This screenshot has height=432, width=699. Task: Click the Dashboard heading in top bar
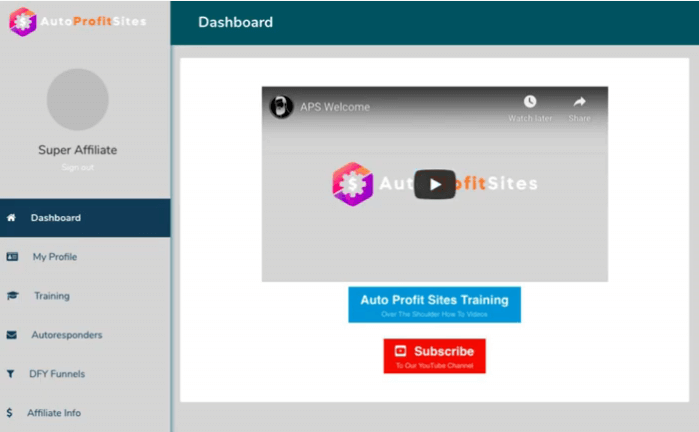(235, 22)
